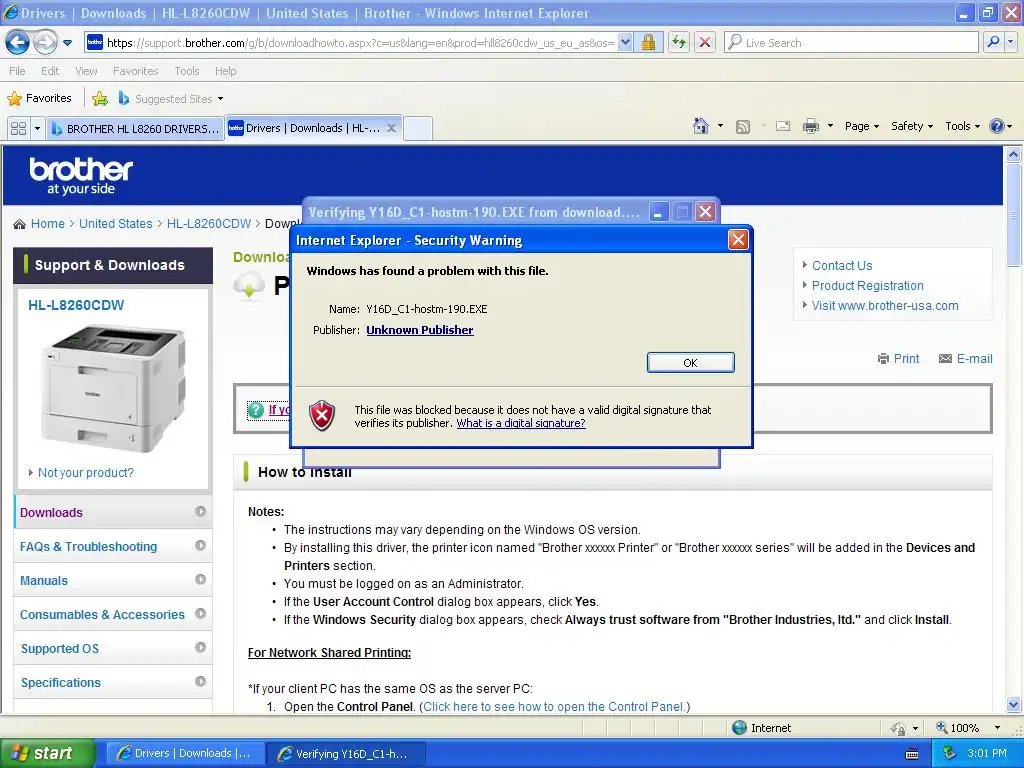The height and width of the screenshot is (768, 1024).
Task: Click the red shield warning icon
Action: coord(322,415)
